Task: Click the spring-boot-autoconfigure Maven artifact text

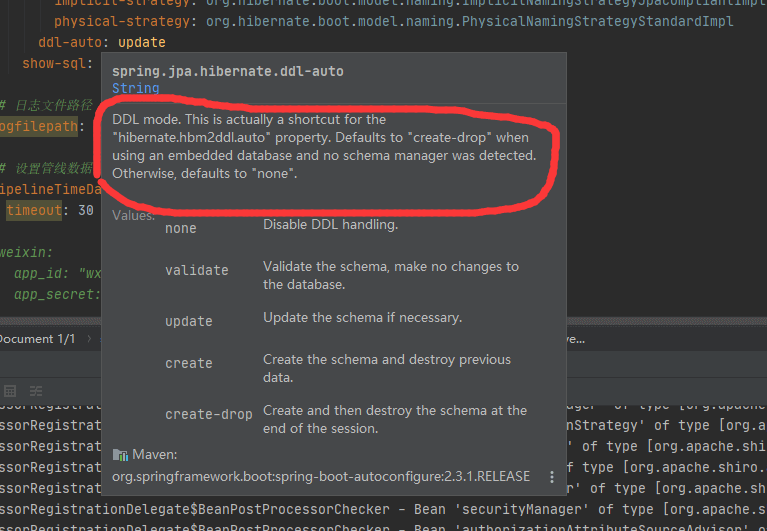Action: (x=320, y=477)
